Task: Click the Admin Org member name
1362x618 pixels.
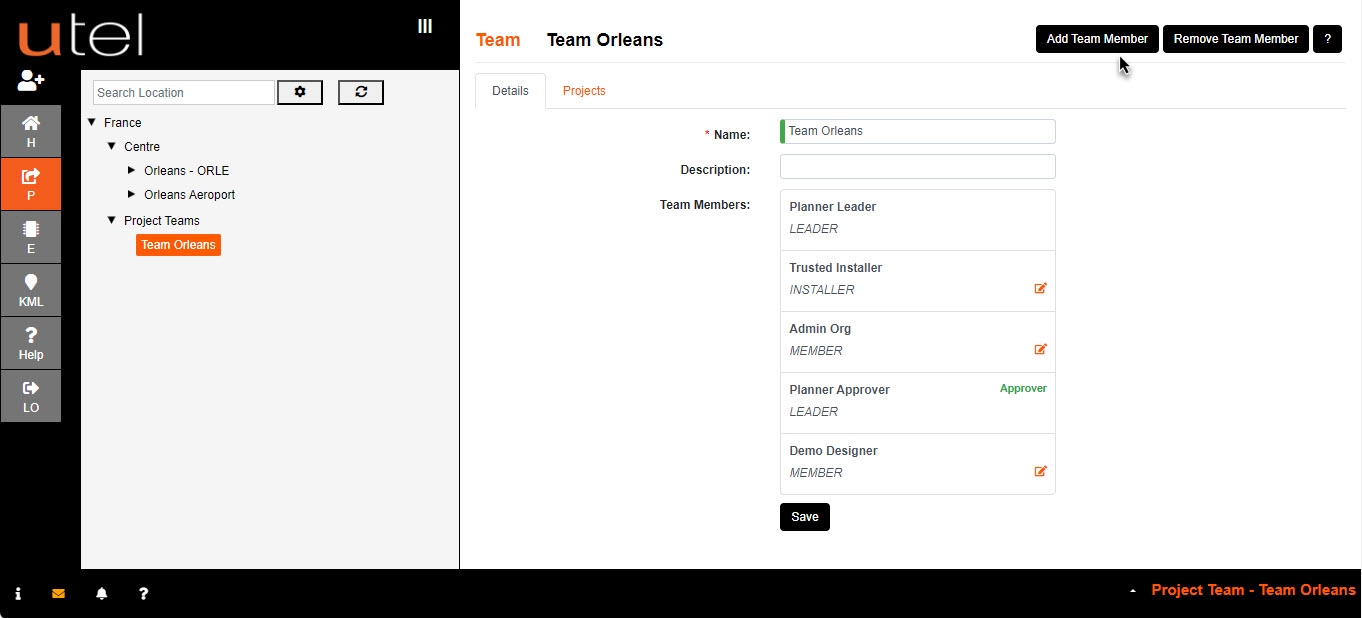Action: (x=820, y=329)
